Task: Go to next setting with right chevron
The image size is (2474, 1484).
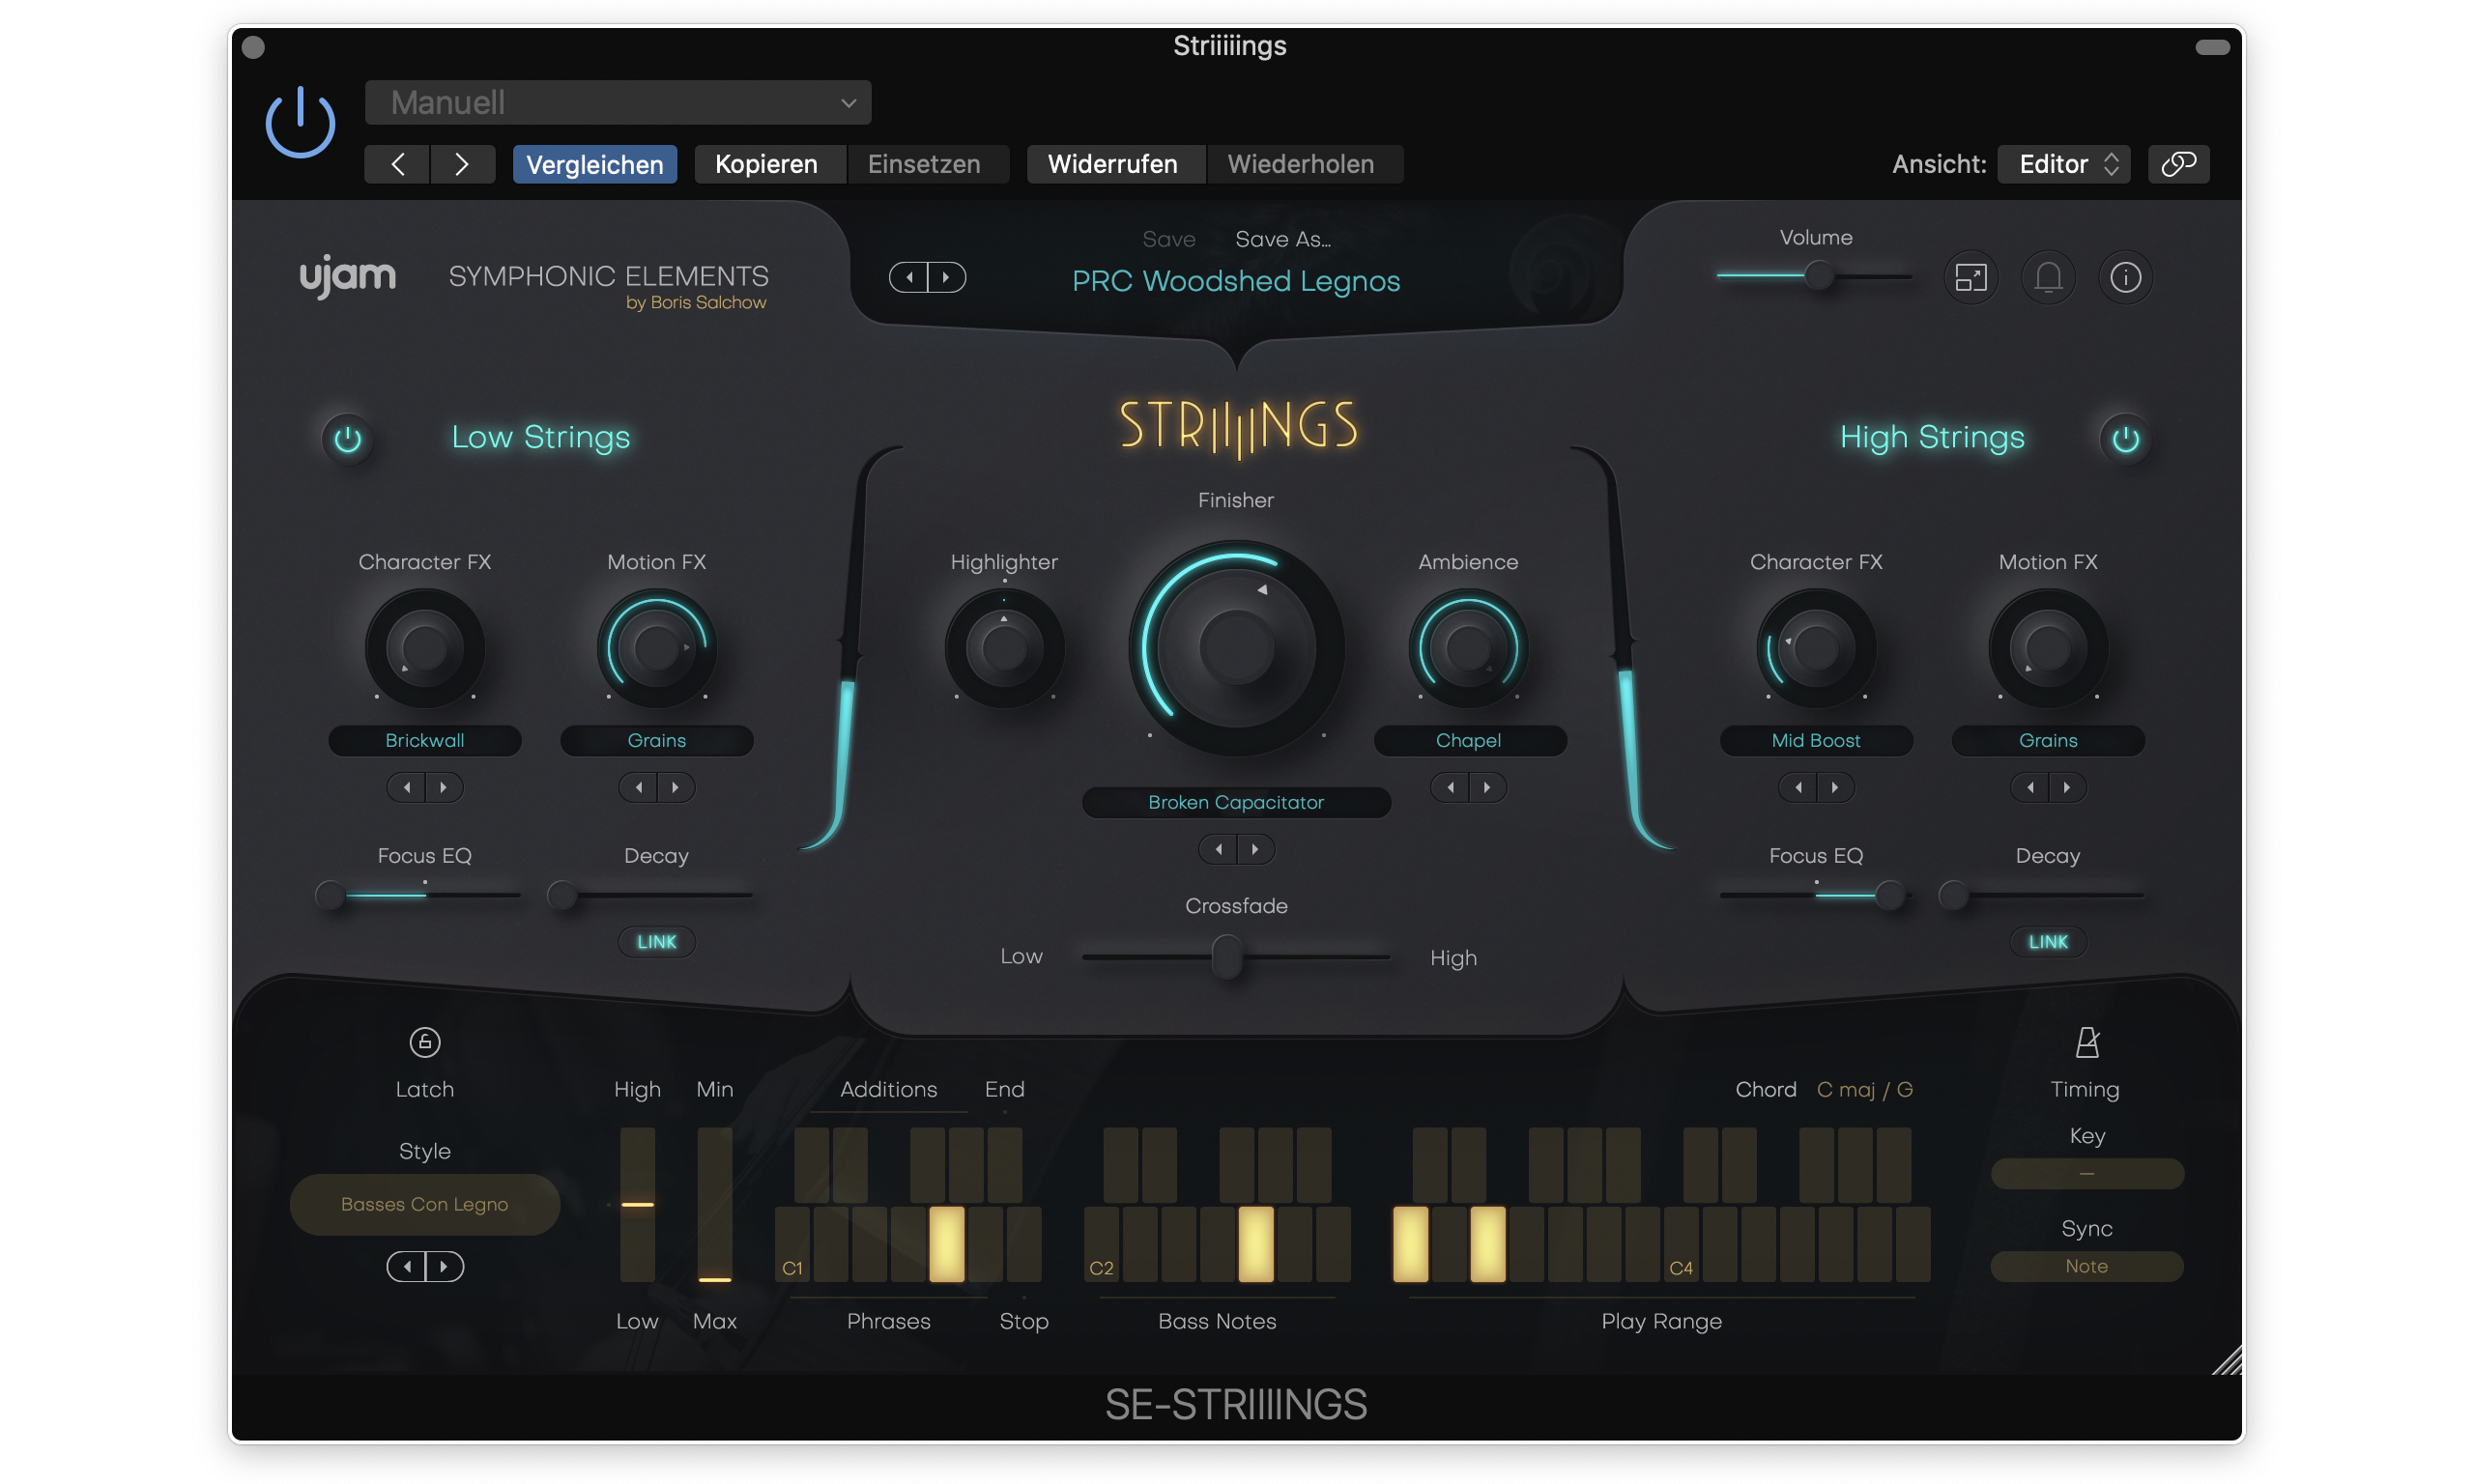Action: pyautogui.click(x=462, y=164)
